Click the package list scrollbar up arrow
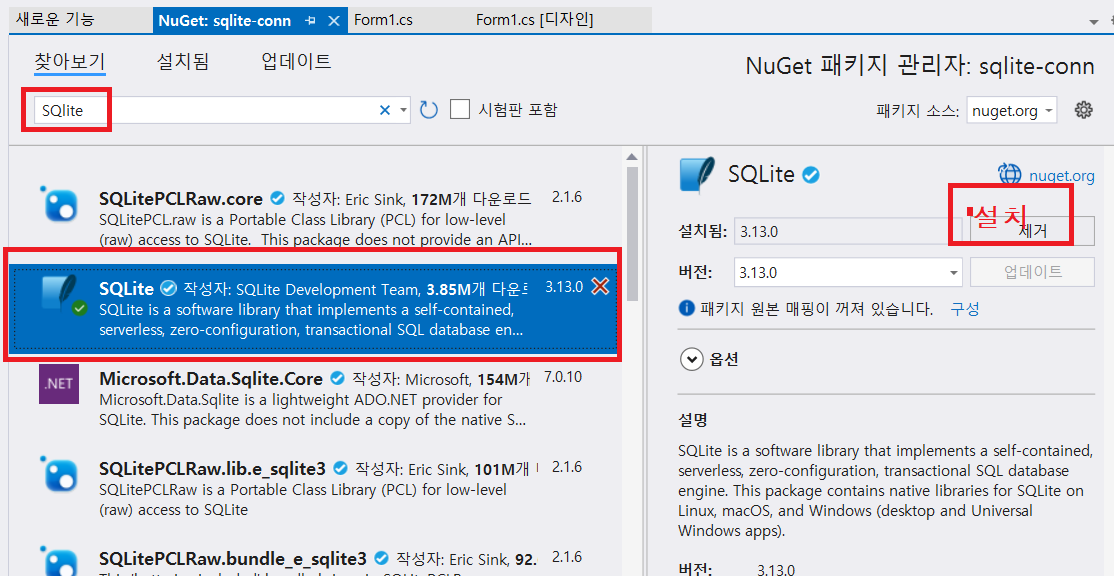The width and height of the screenshot is (1114, 576). coord(632,156)
